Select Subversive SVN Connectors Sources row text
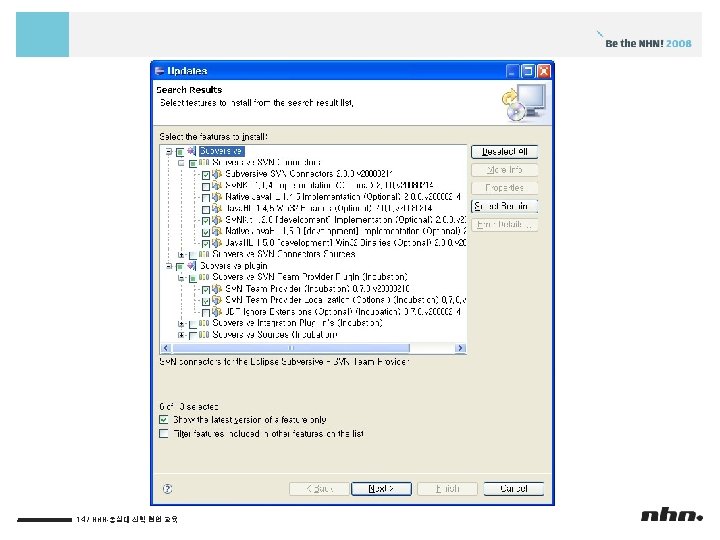Viewport: 720px width, 540px height. 283,254
